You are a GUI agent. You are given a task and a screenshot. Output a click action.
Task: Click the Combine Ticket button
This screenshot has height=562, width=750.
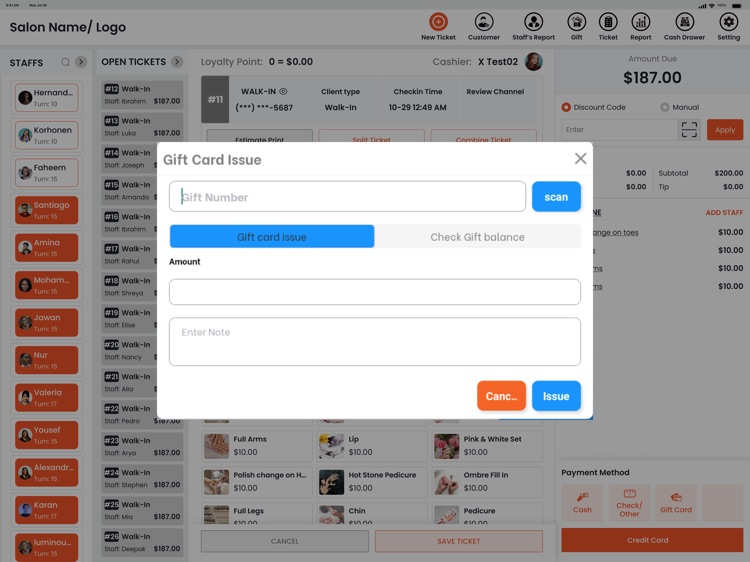coord(484,137)
